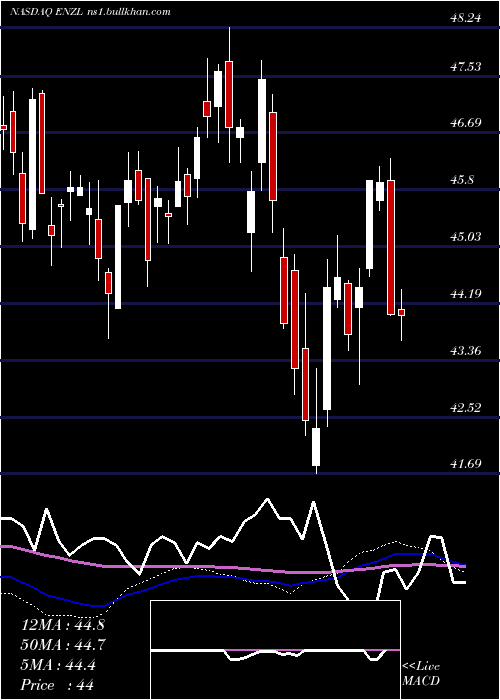Click the Price : 44 readout
500x700 pixels.
tap(57, 685)
